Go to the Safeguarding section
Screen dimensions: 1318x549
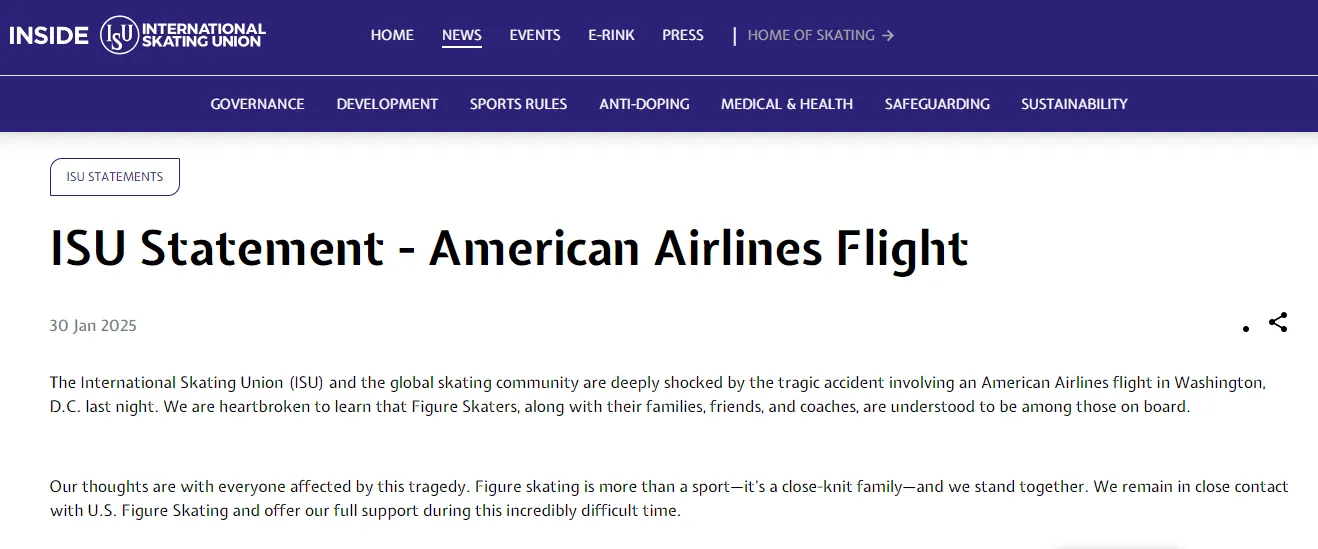pos(937,104)
